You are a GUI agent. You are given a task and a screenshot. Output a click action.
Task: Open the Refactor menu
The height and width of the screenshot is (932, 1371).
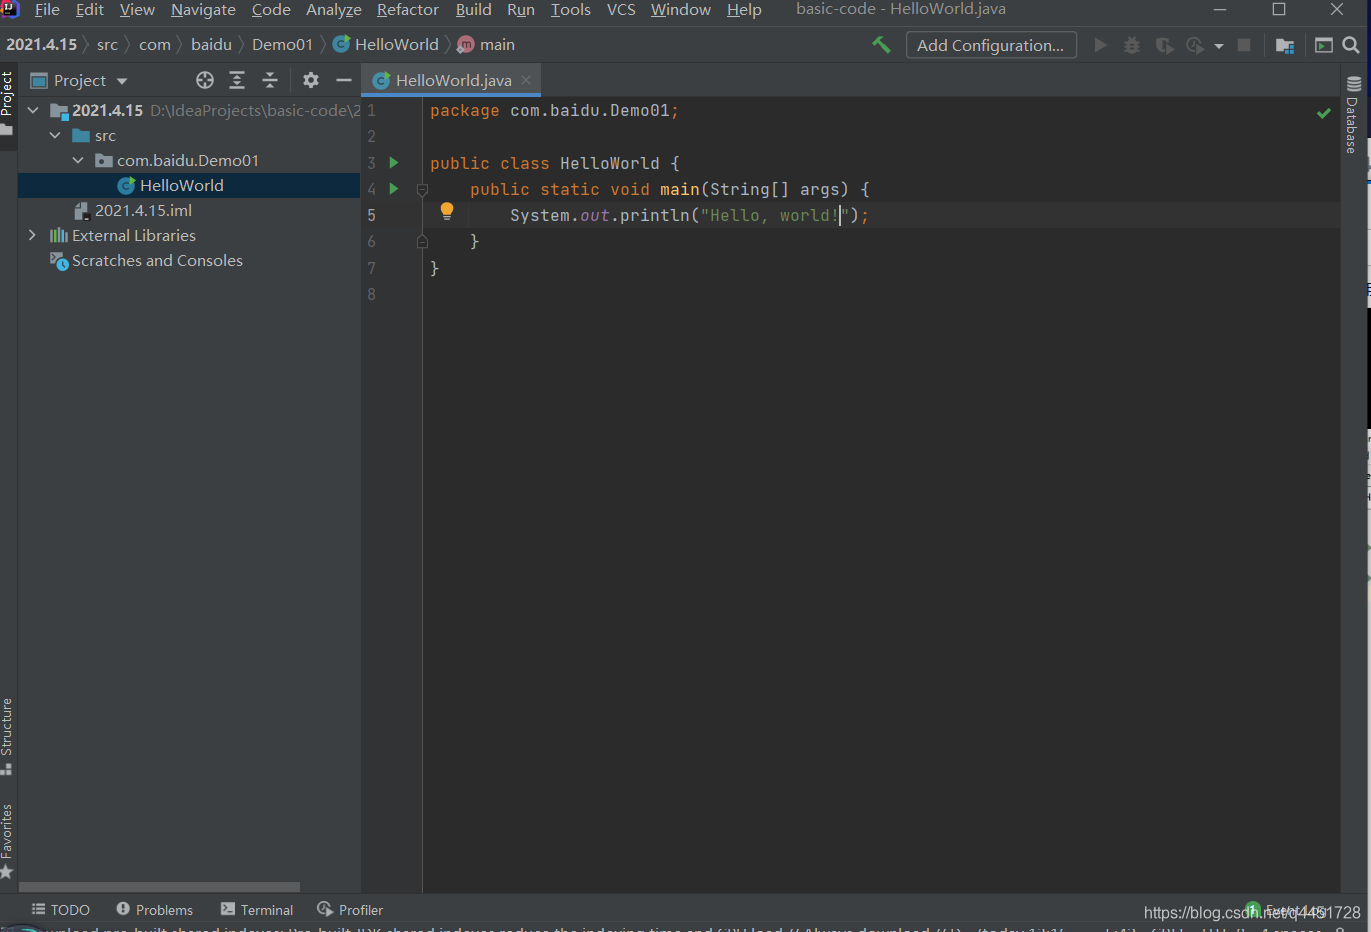click(x=408, y=10)
